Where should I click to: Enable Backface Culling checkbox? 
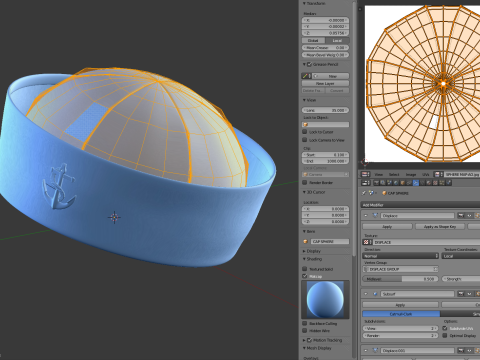305,323
